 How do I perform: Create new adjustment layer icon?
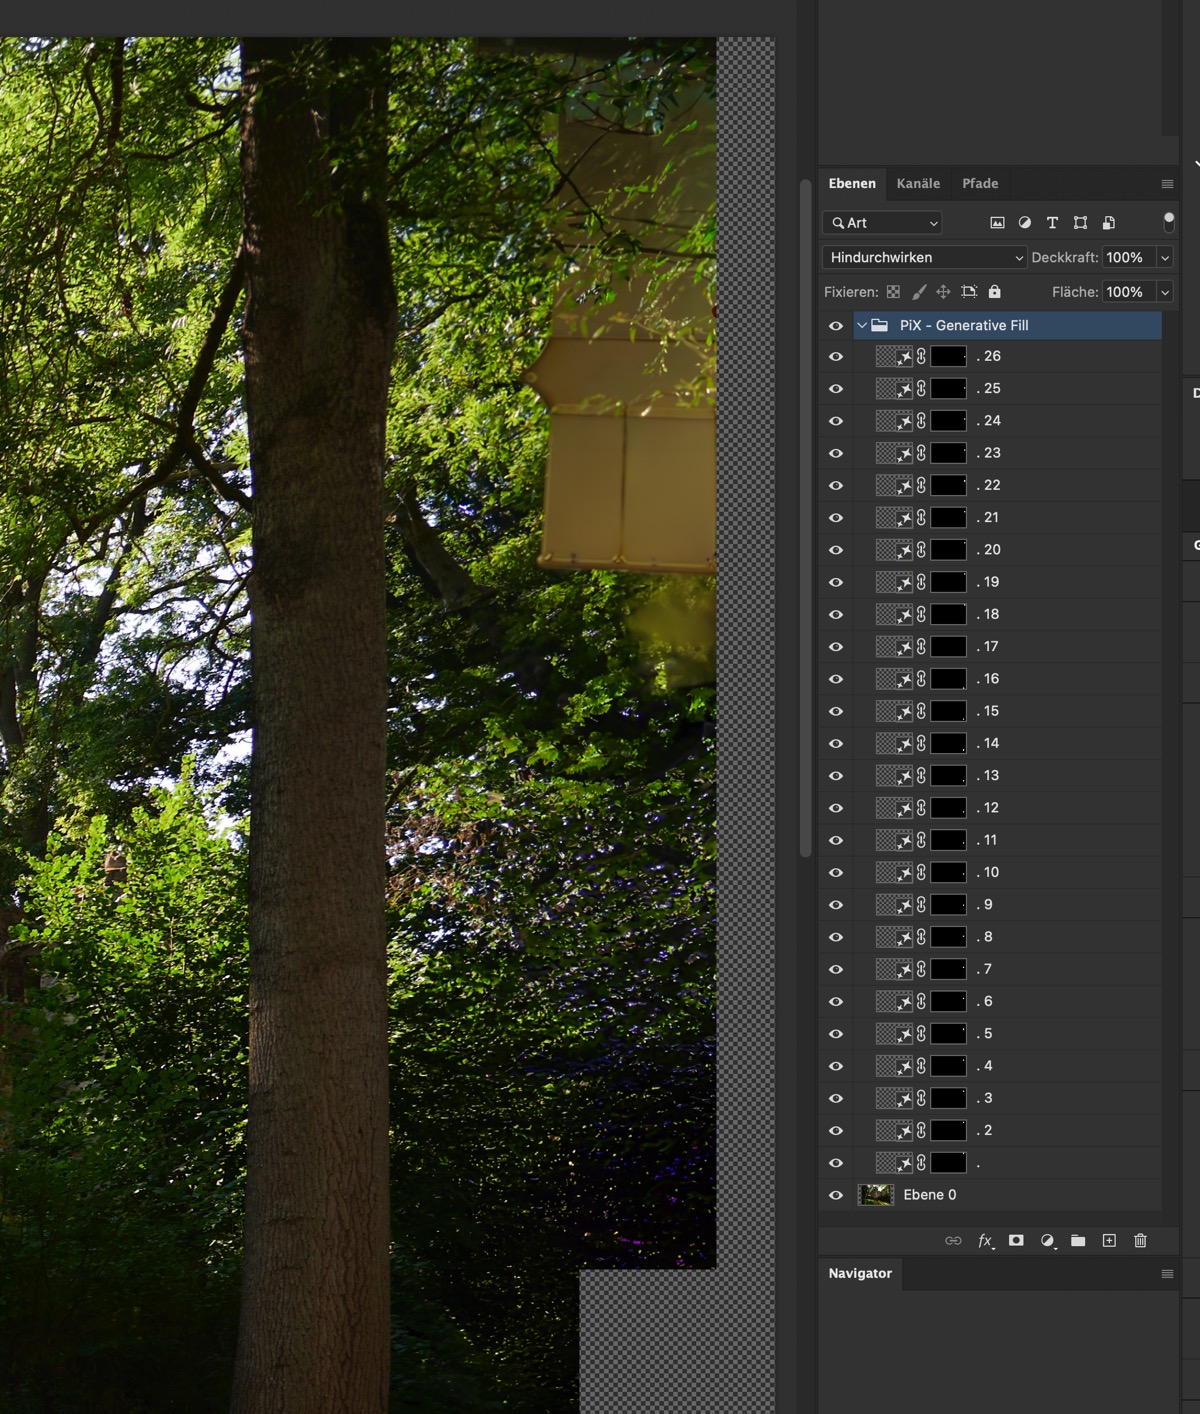tap(1047, 1241)
